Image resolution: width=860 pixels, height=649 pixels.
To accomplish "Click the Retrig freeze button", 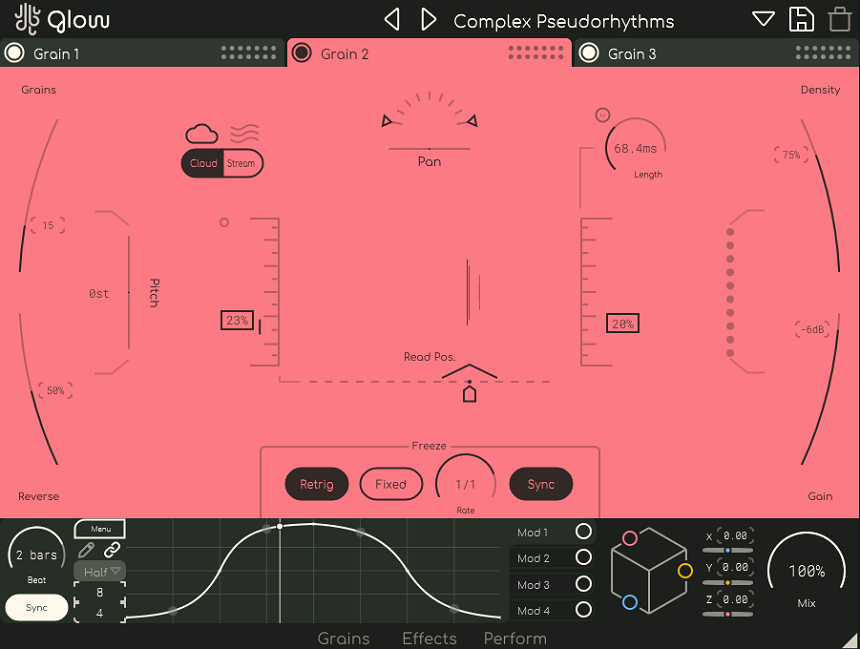I will (316, 484).
